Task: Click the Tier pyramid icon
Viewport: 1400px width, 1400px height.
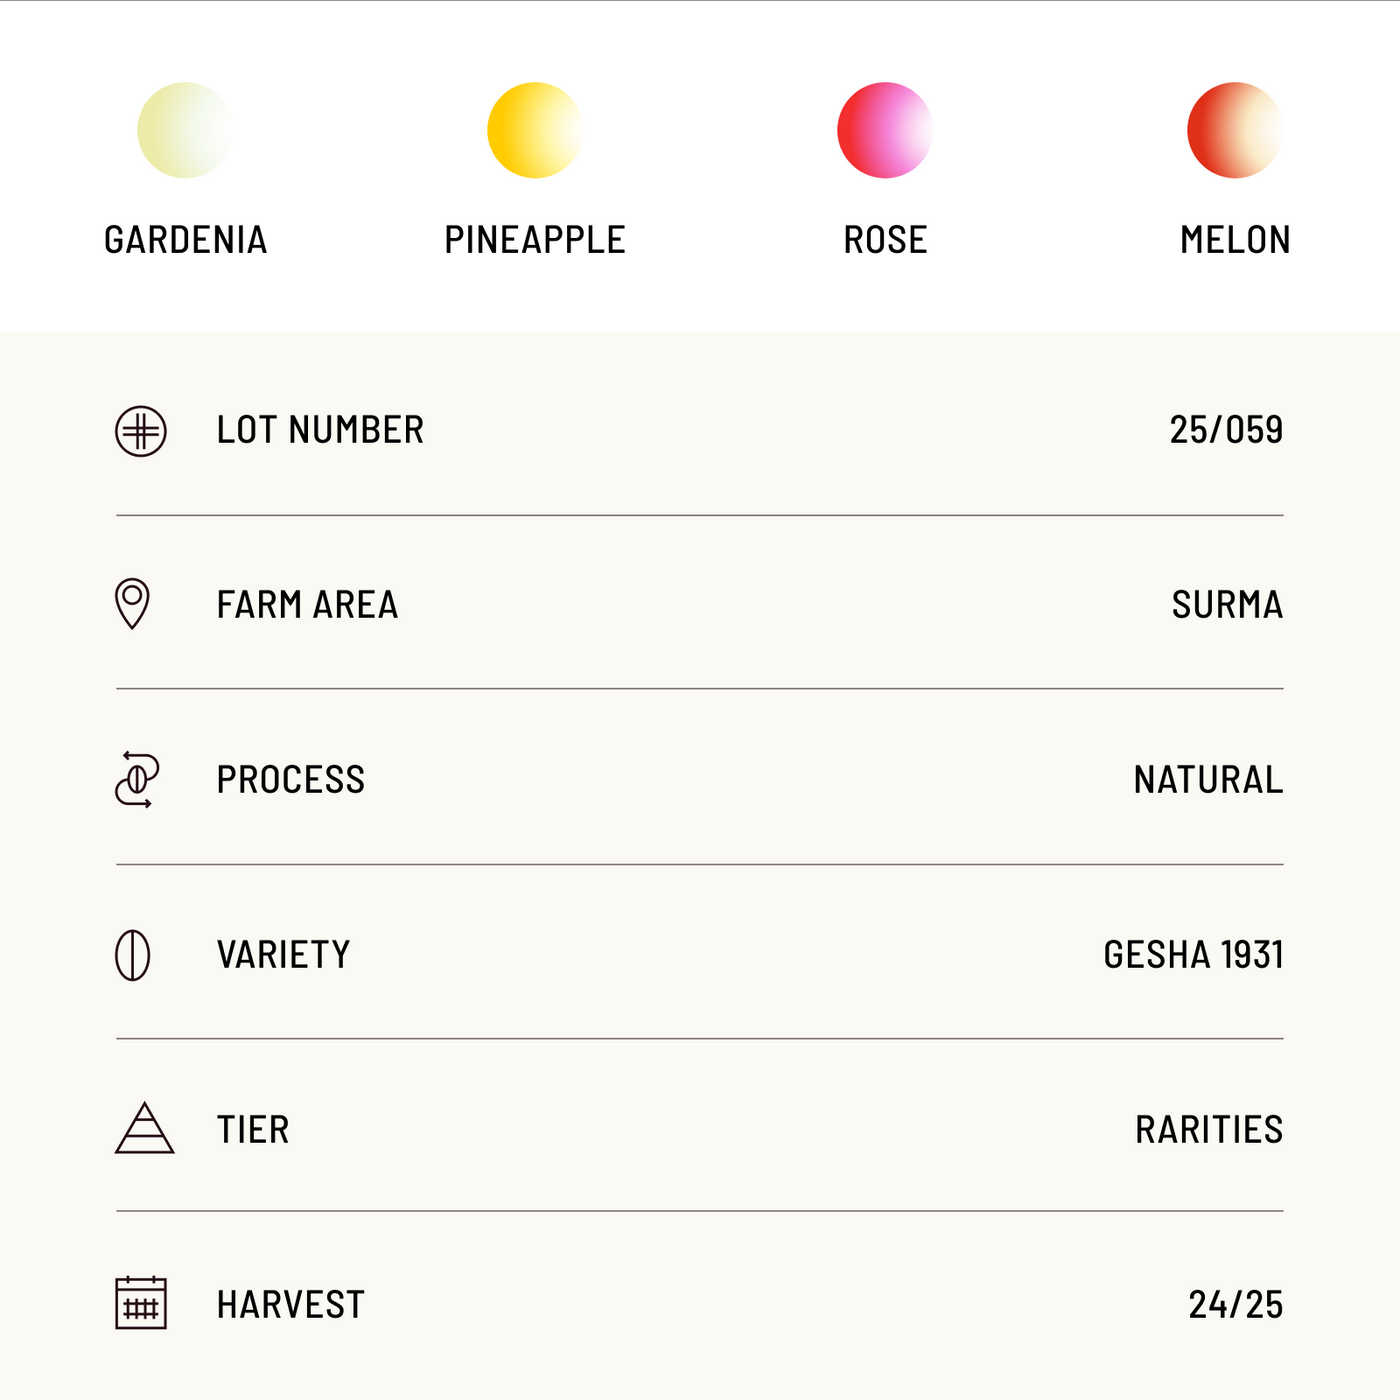Action: pos(144,1129)
